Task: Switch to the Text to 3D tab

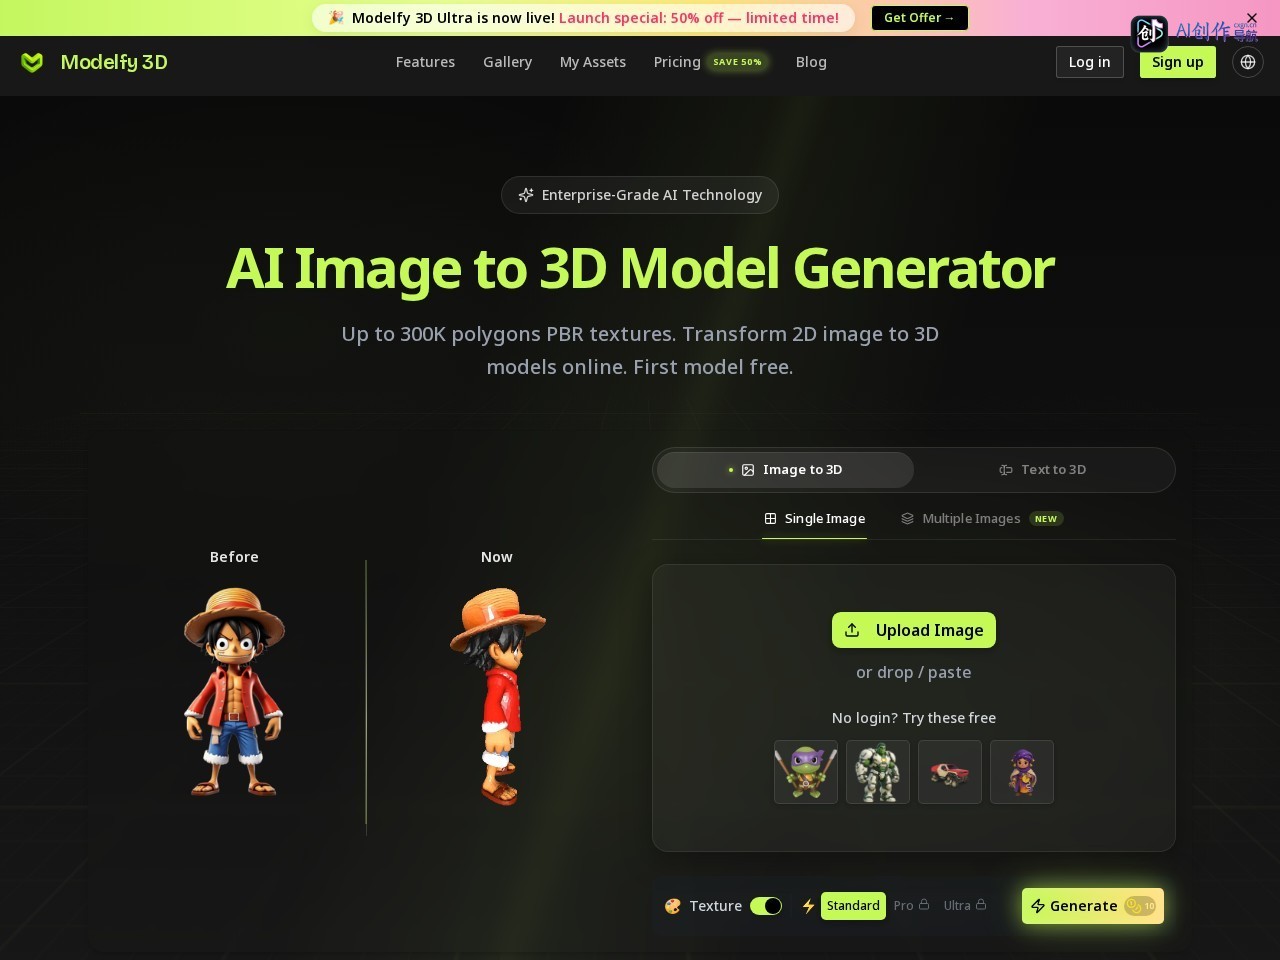Action: [x=1043, y=470]
